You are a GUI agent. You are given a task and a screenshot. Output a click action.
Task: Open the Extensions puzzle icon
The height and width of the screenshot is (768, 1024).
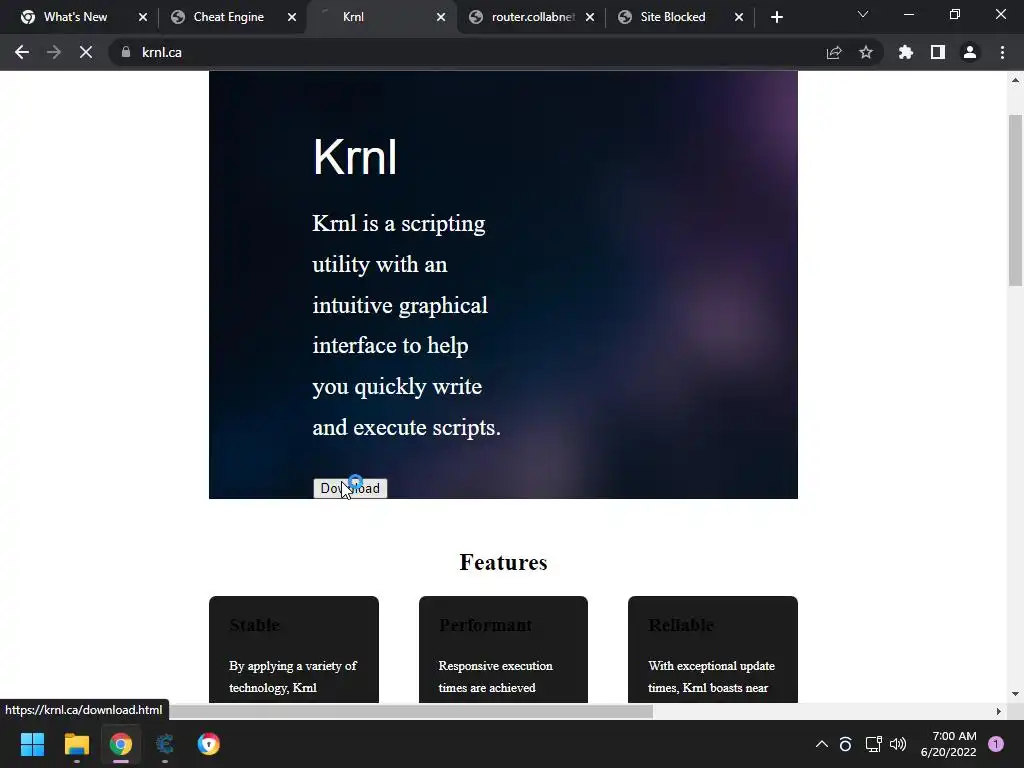pyautogui.click(x=906, y=52)
